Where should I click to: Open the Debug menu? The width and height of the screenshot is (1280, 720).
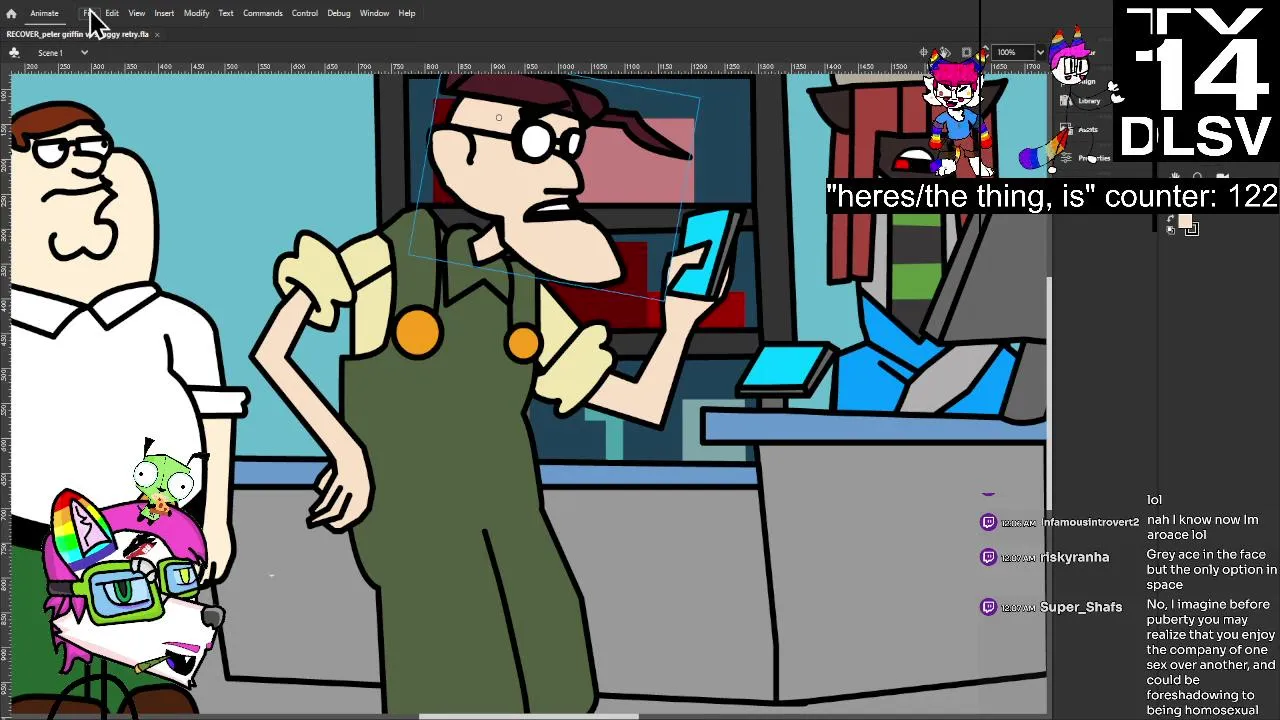pos(339,13)
